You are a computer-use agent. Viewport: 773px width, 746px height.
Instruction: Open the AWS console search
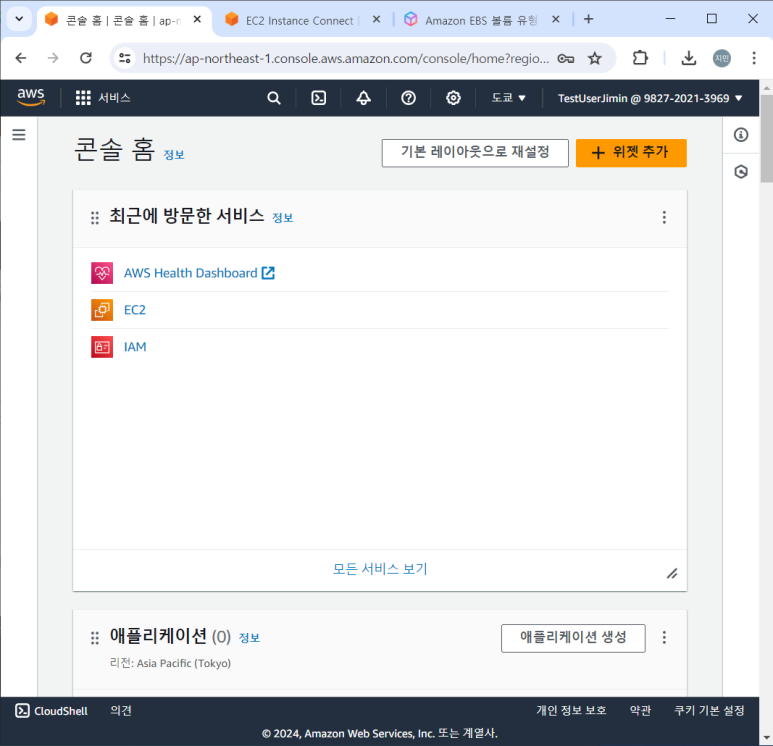coord(274,98)
